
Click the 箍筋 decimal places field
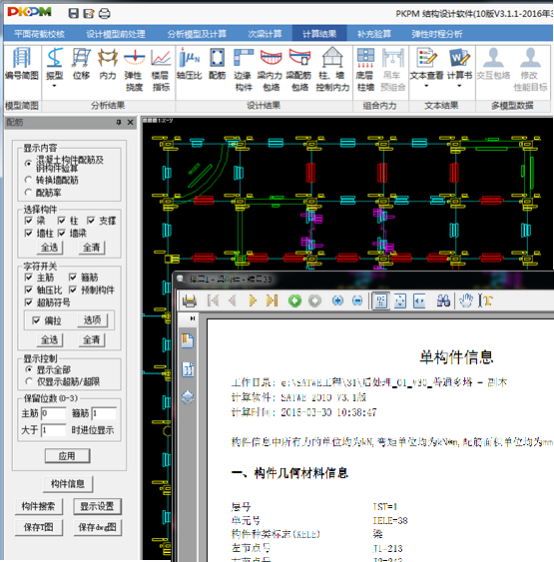click(104, 413)
